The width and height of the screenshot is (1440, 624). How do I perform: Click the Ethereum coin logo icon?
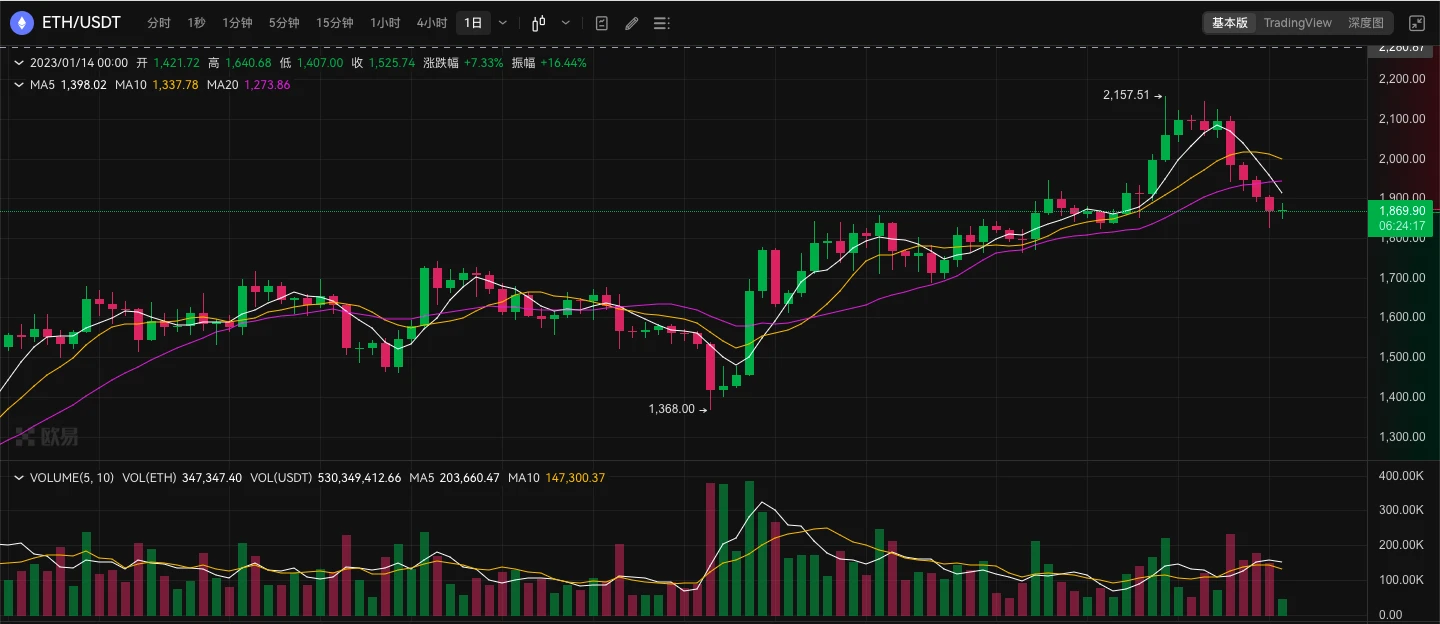22,22
